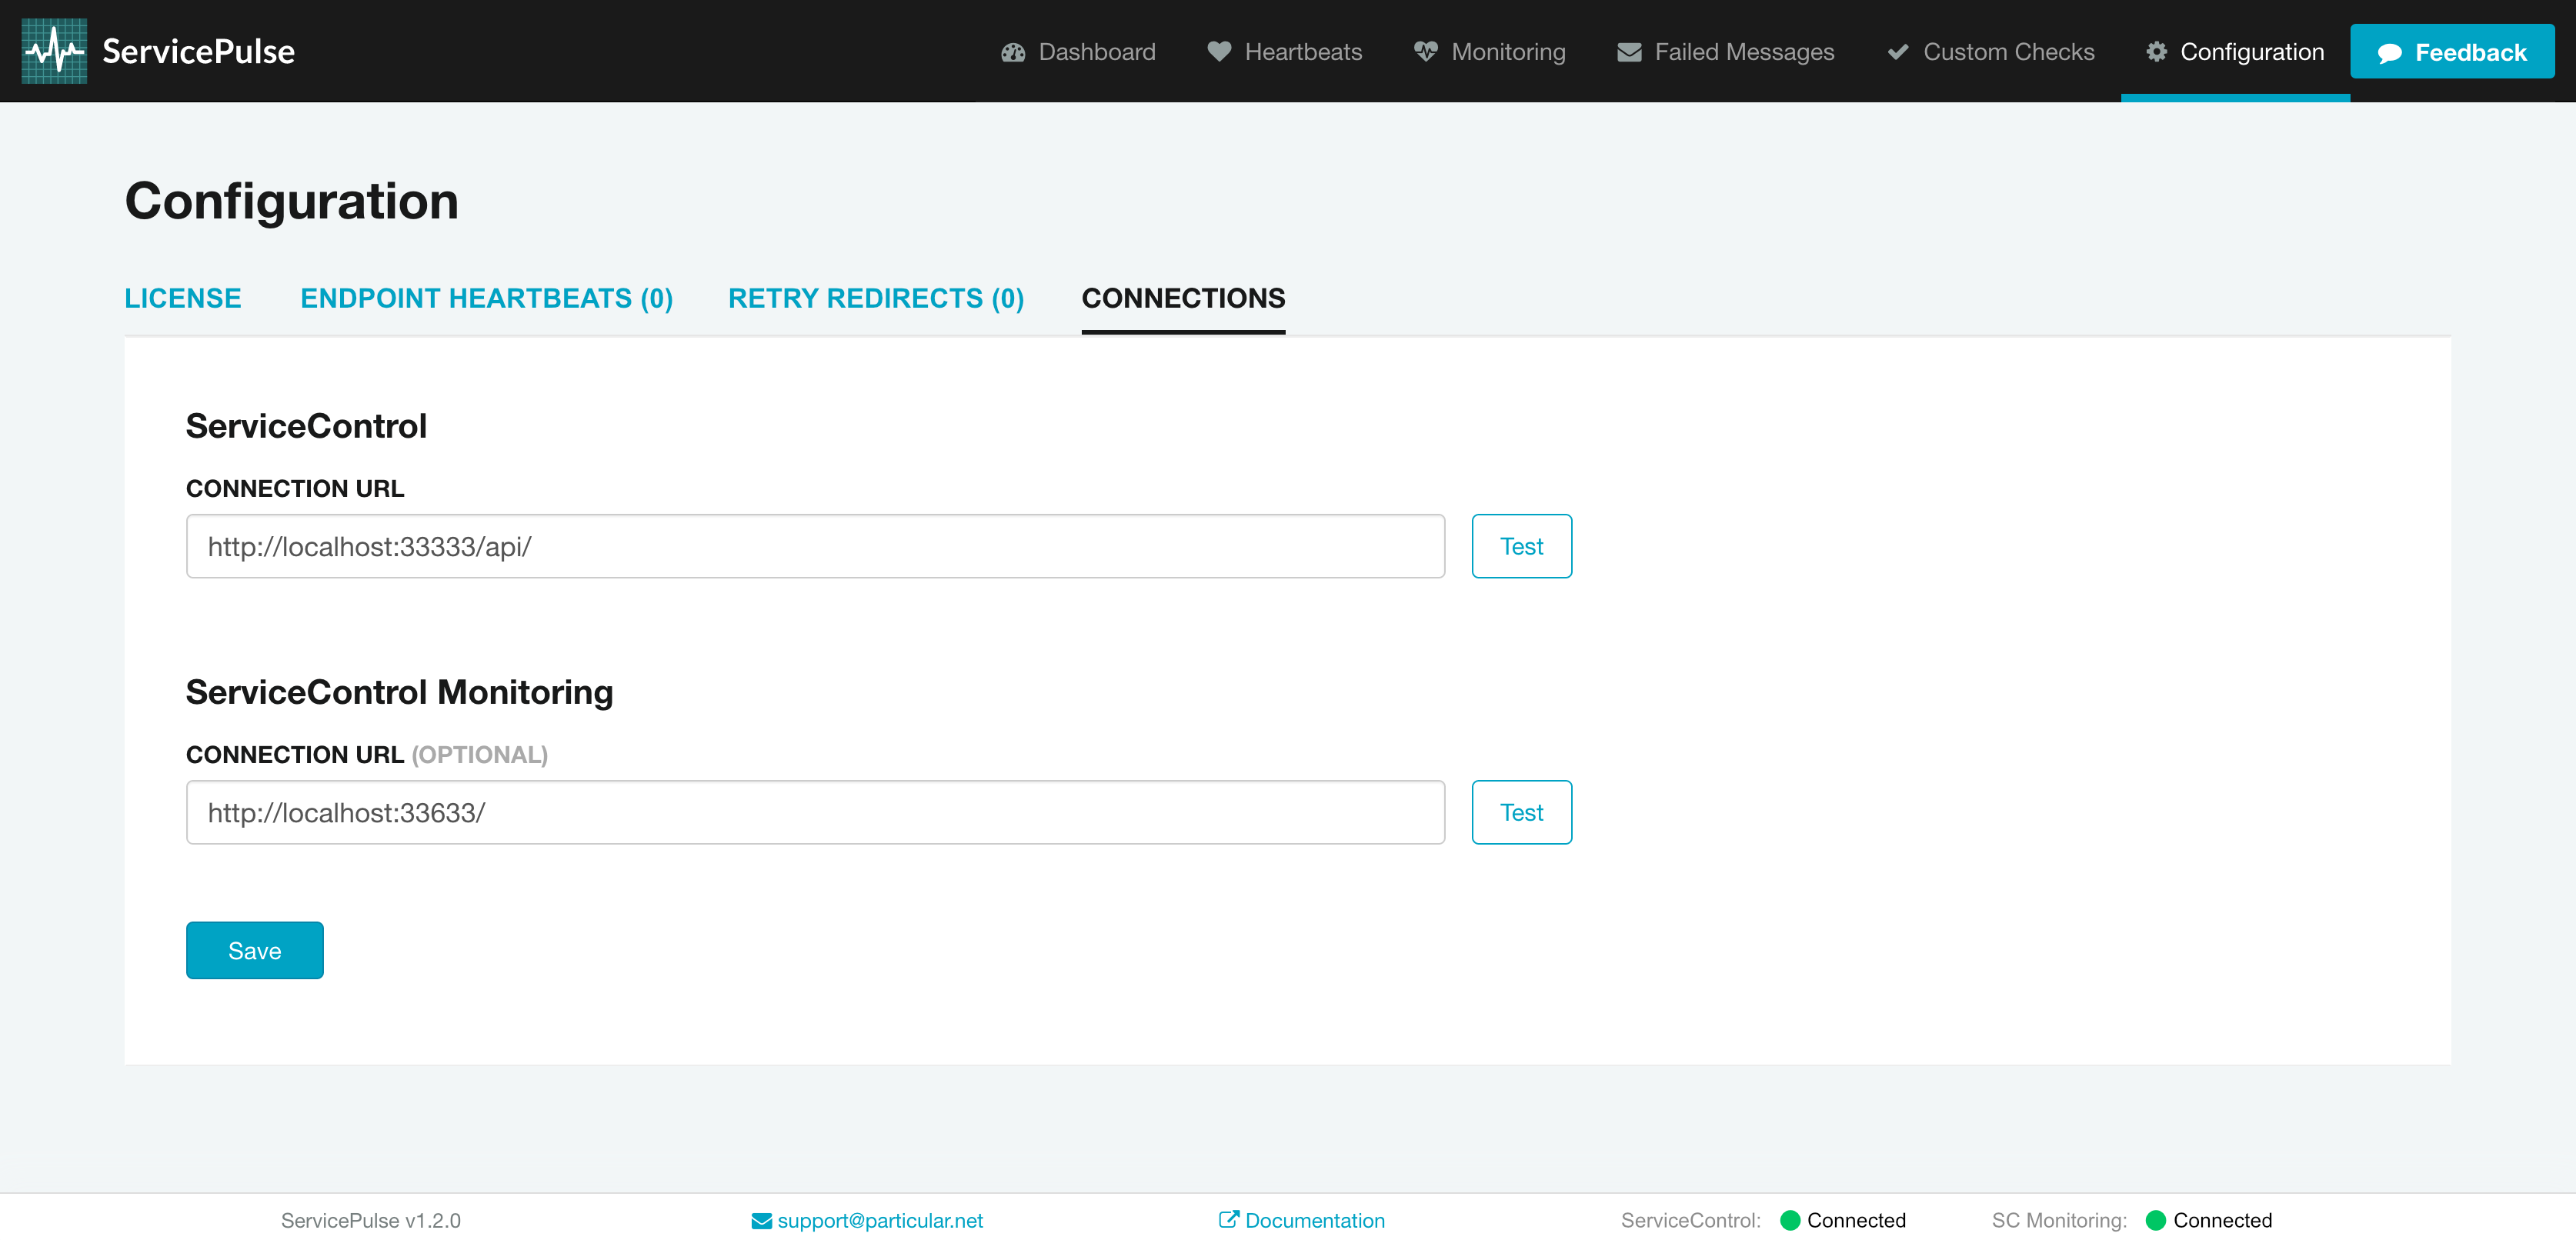
Task: Expand the CONNECTIONS configuration section
Action: pos(1183,297)
